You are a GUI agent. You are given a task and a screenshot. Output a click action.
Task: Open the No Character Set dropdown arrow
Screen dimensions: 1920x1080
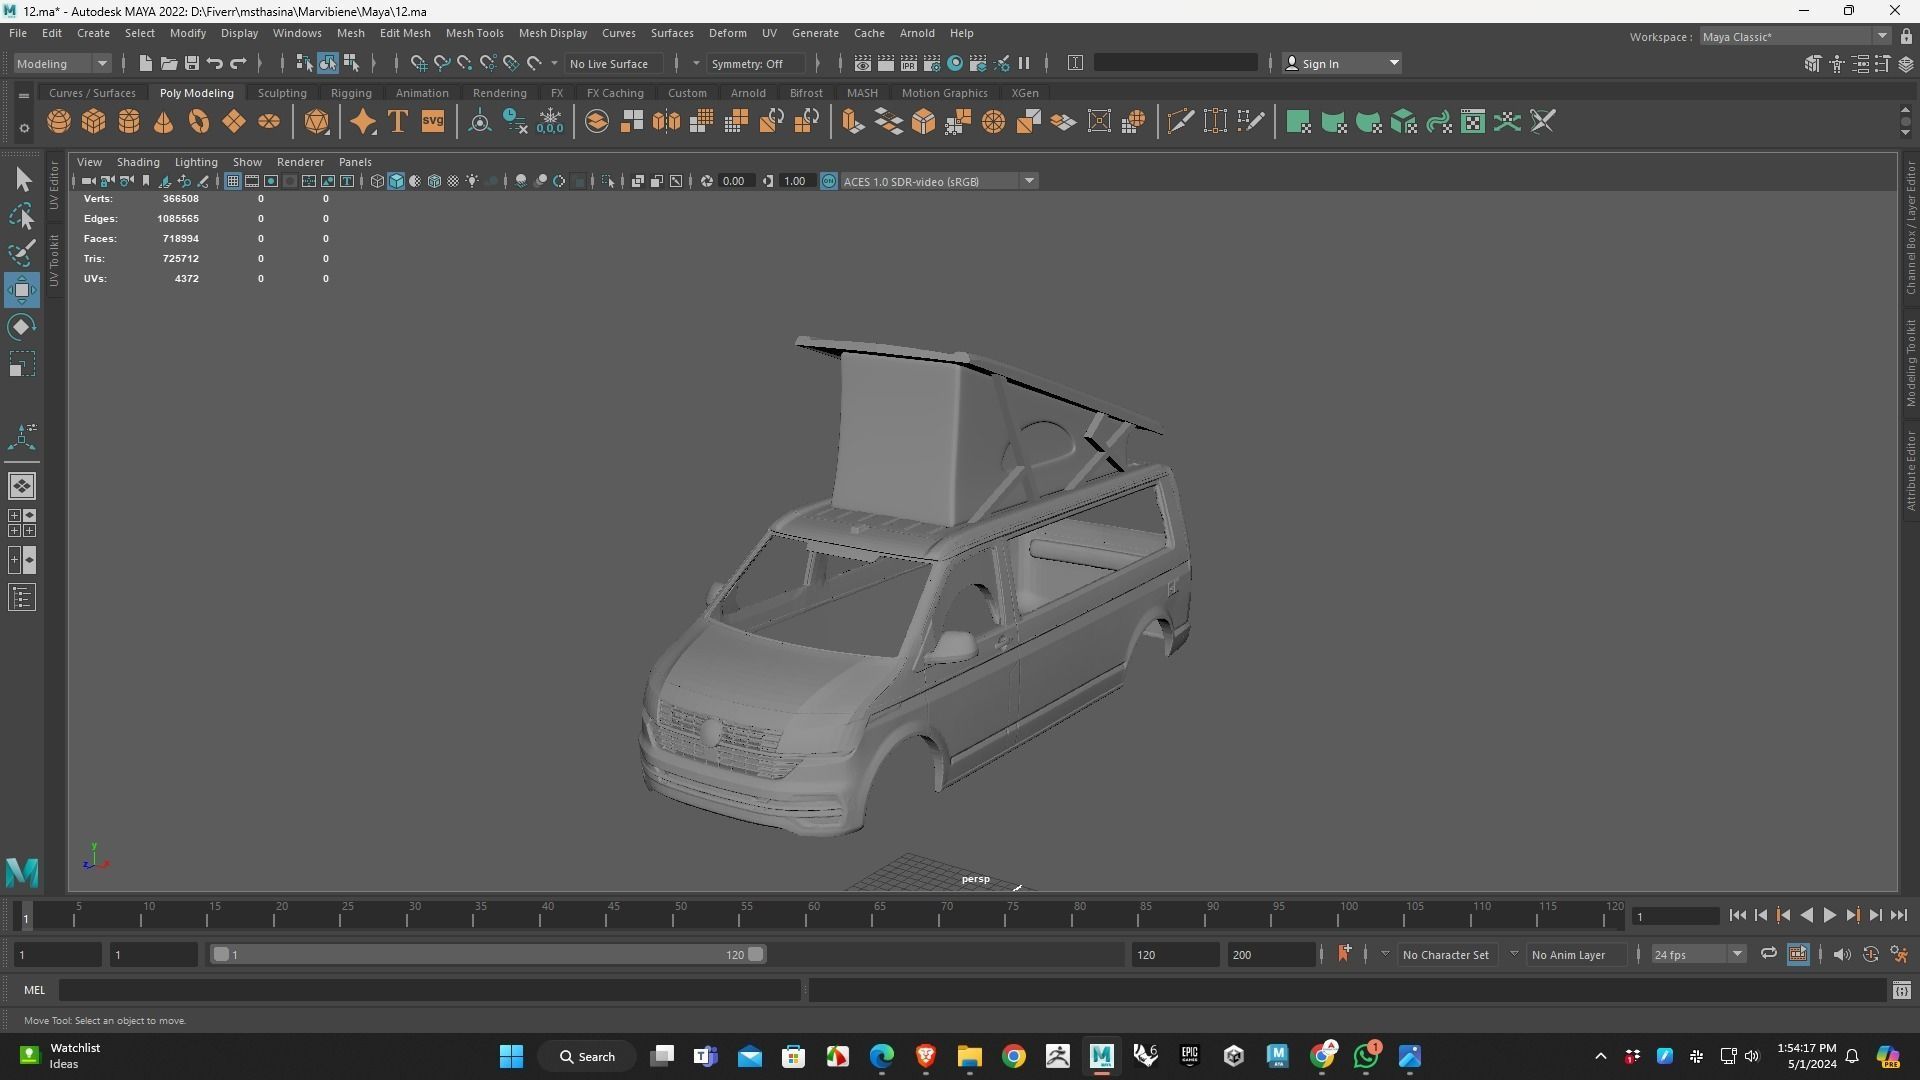click(1385, 954)
